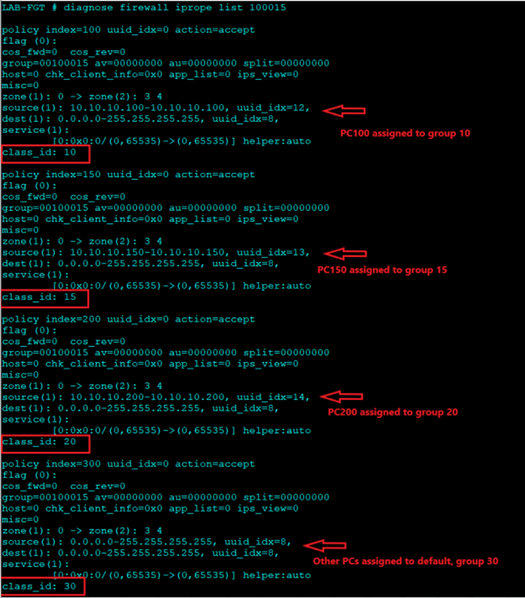This screenshot has width=525, height=598.
Task: Click the red arrow pointing at PC100 source
Action: (344, 111)
